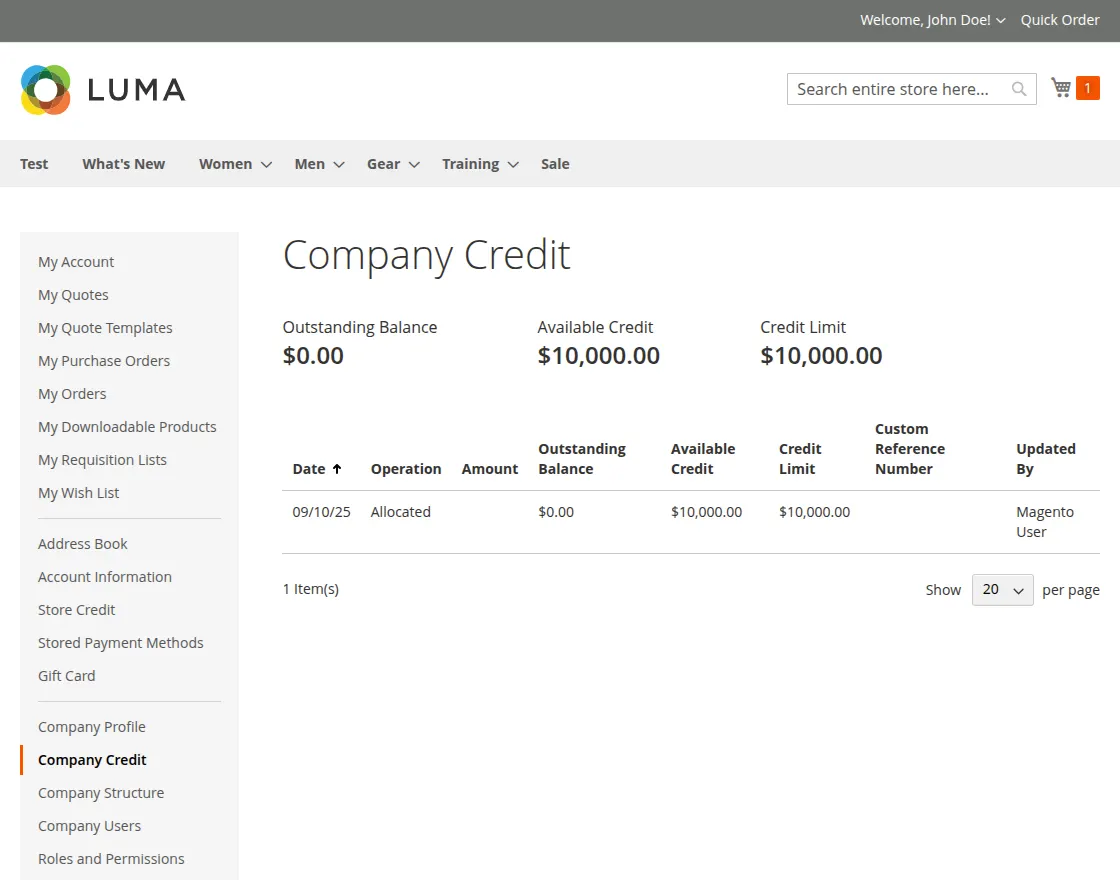The width and height of the screenshot is (1120, 880).
Task: Click the Credit Limit column header
Action: coord(800,459)
